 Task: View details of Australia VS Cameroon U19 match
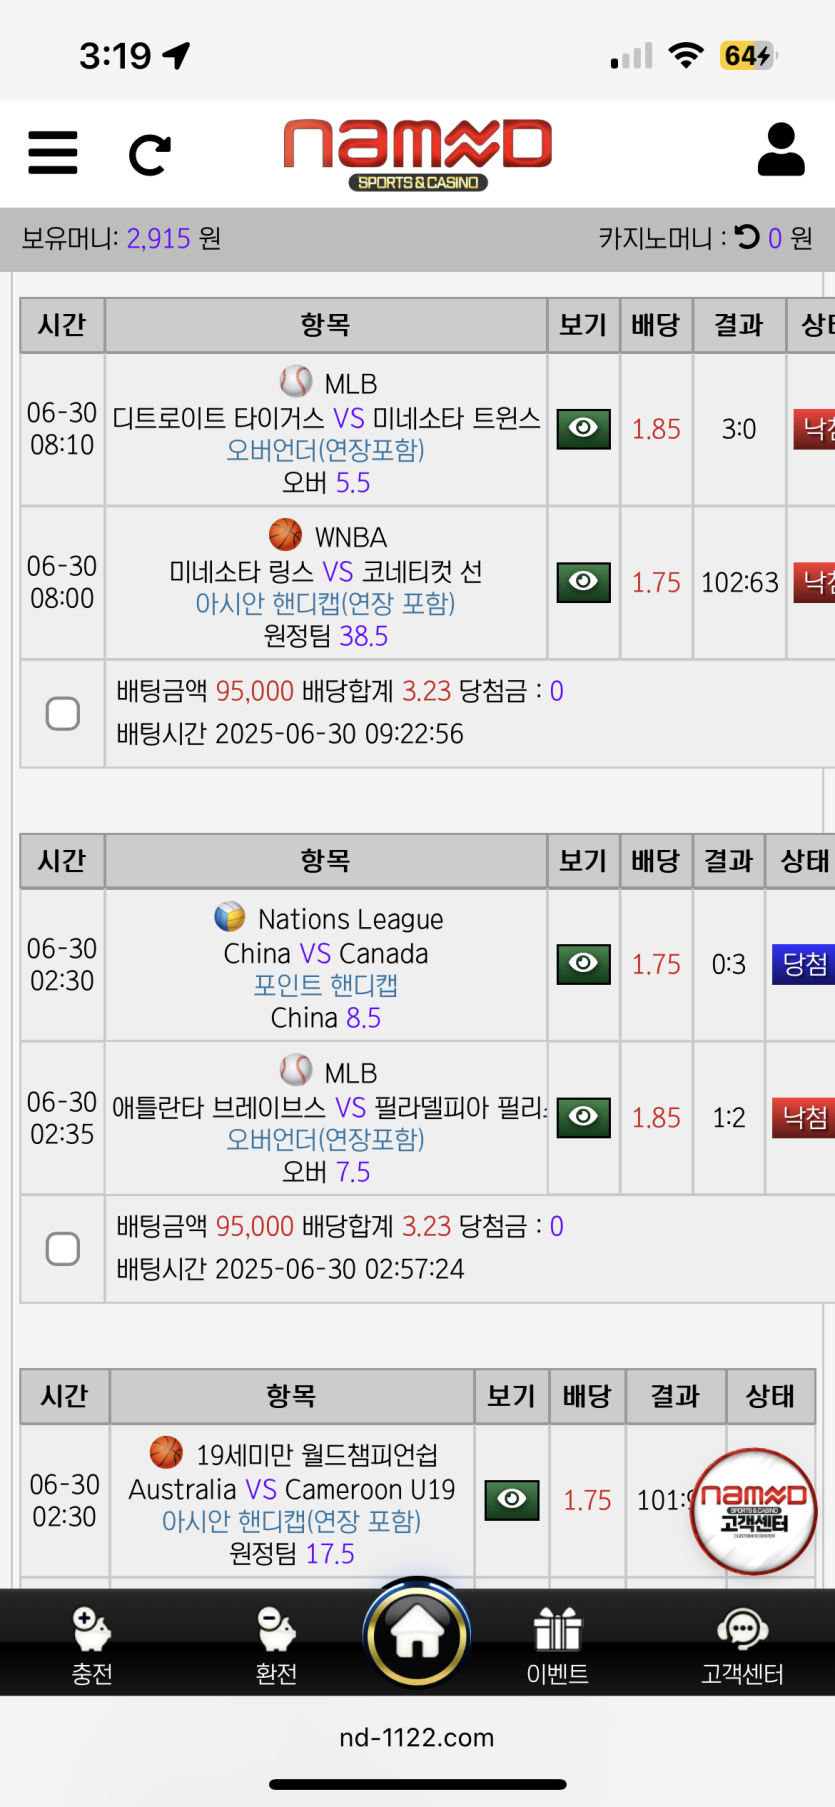click(511, 1499)
